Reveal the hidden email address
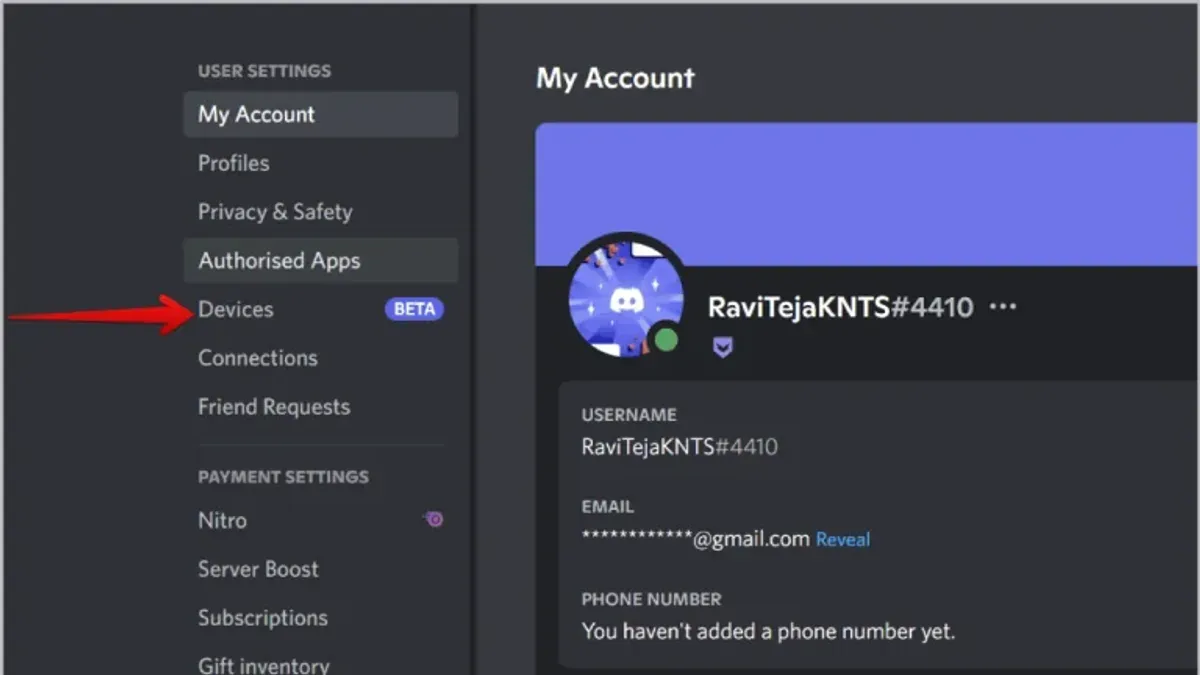Image resolution: width=1200 pixels, height=675 pixels. (843, 539)
